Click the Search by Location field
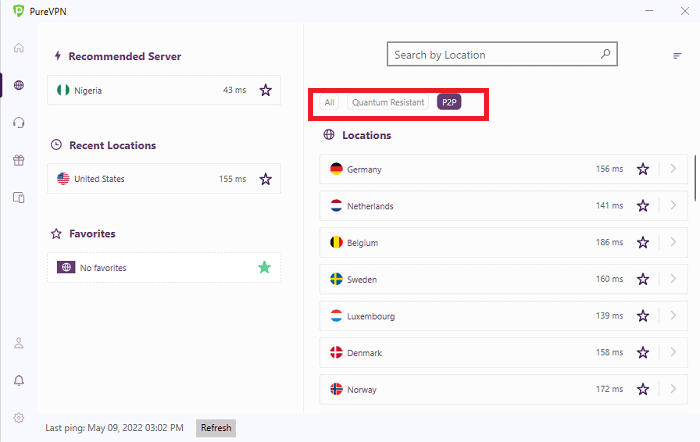This screenshot has height=442, width=700. coord(502,54)
